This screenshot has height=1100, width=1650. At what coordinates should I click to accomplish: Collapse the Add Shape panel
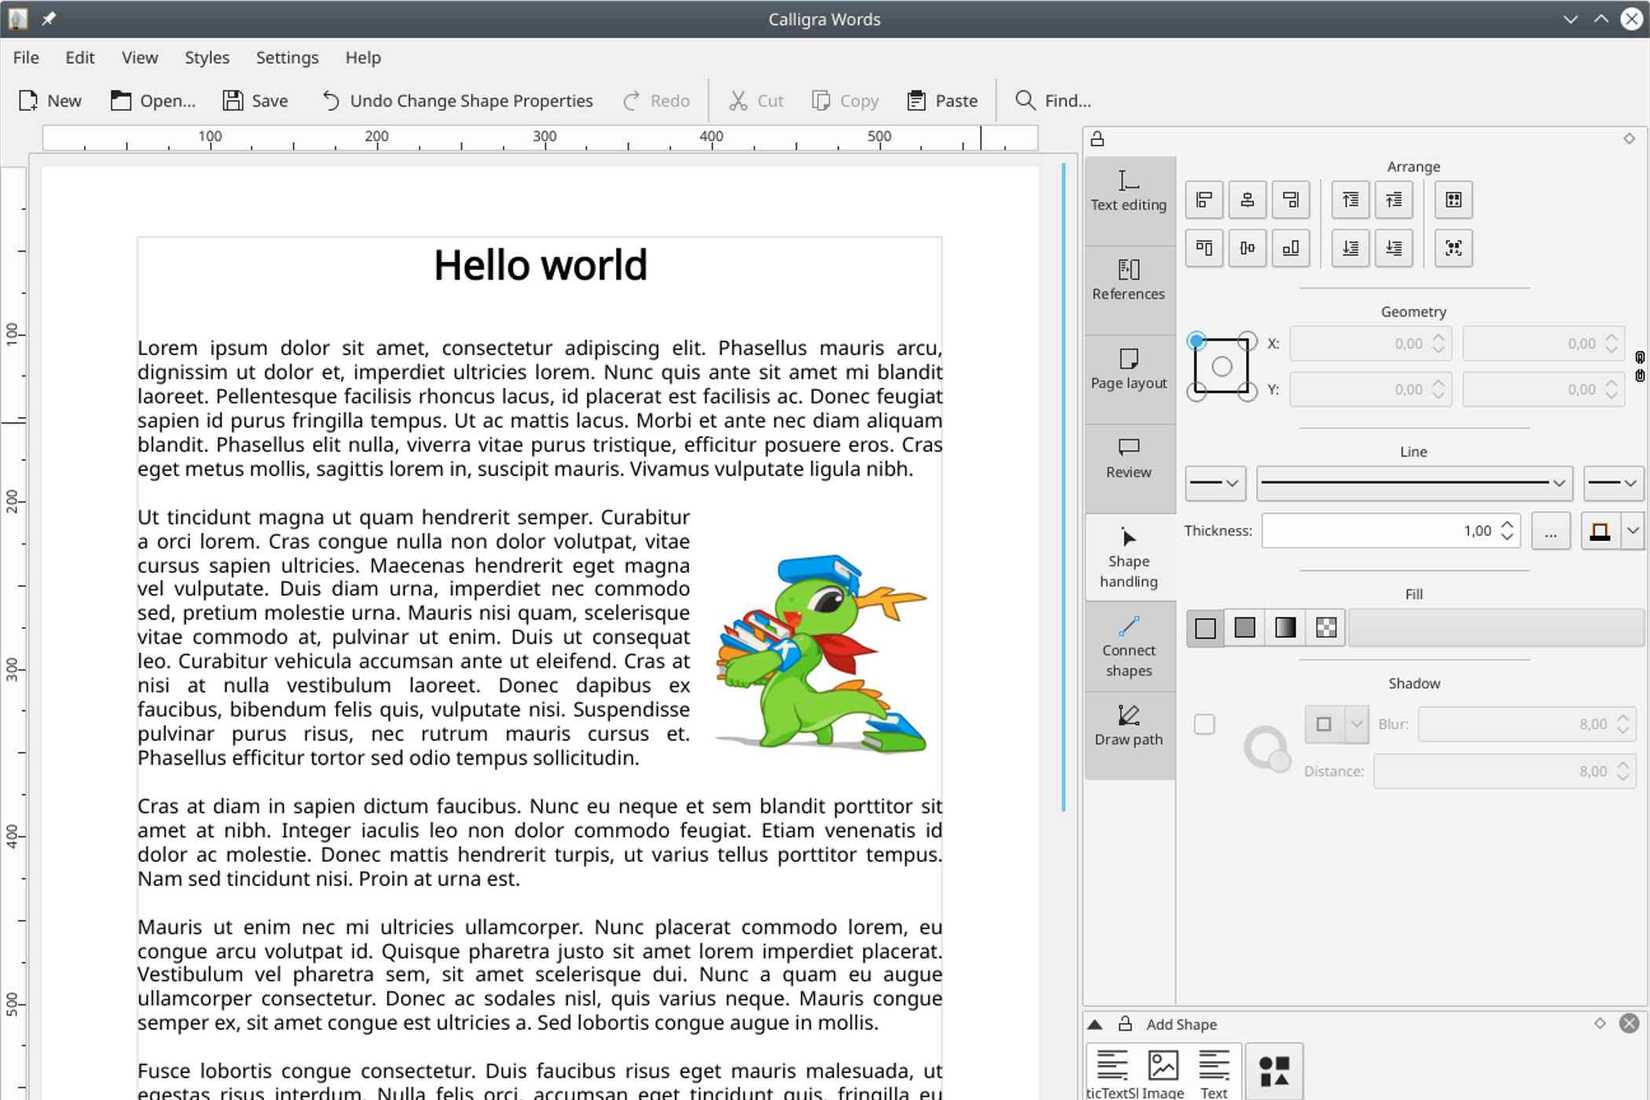[1096, 1024]
